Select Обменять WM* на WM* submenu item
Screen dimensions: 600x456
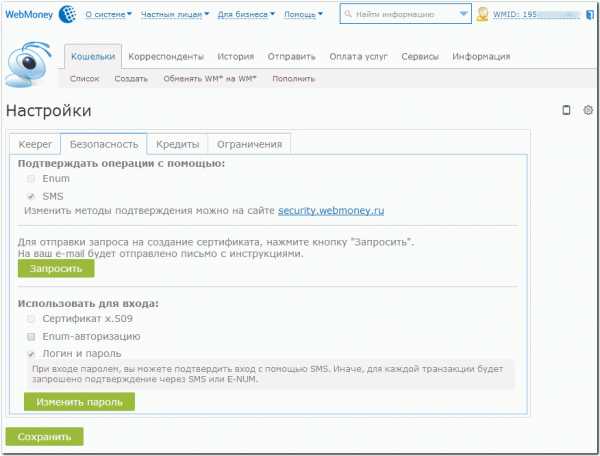[210, 79]
